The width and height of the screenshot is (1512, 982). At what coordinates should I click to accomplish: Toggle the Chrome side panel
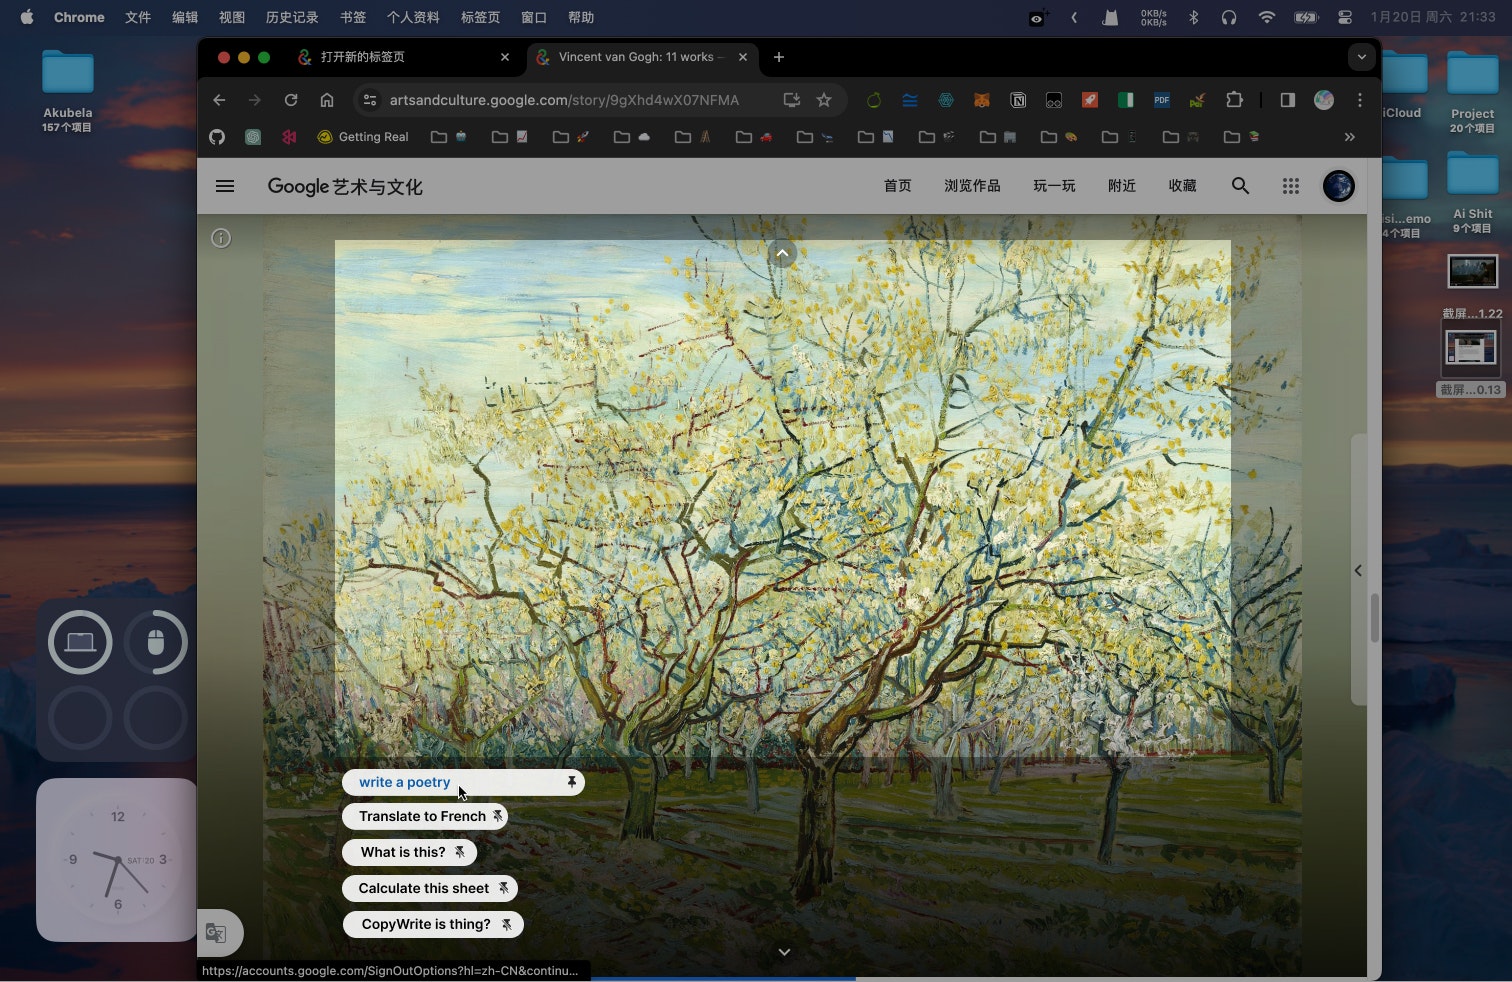click(1288, 100)
